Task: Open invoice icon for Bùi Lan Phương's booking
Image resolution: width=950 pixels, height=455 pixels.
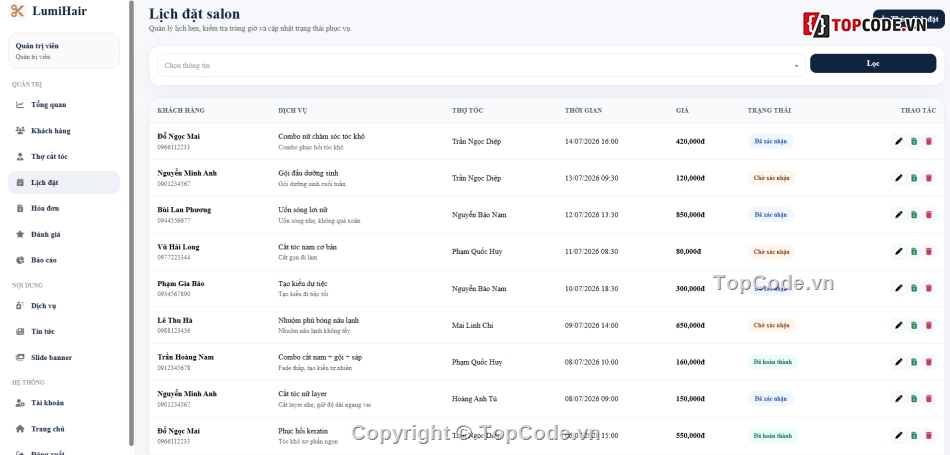Action: tap(914, 215)
